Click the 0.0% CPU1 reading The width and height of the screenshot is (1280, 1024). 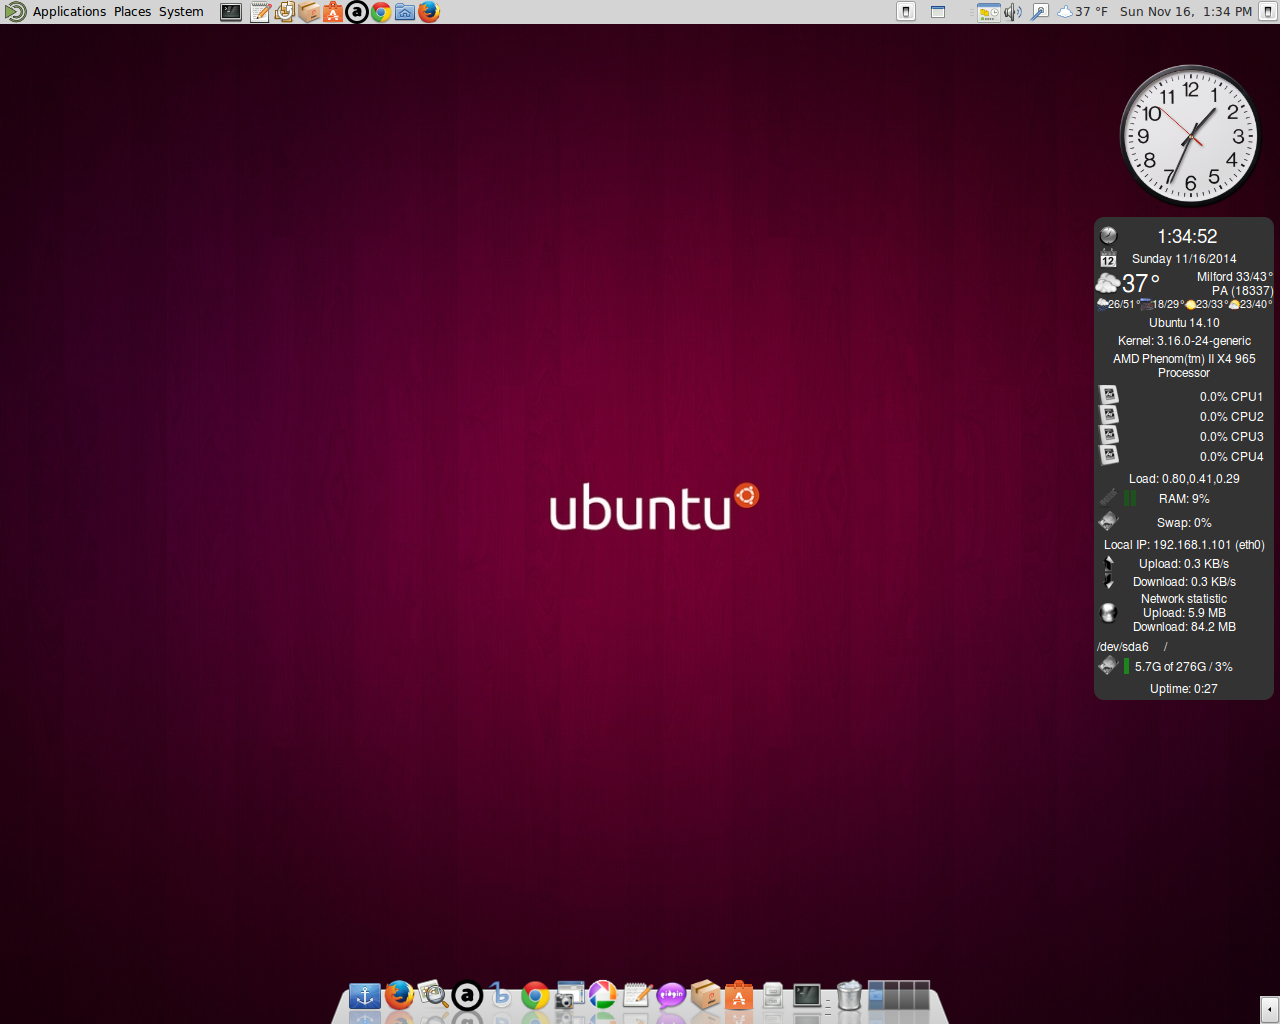(1231, 397)
